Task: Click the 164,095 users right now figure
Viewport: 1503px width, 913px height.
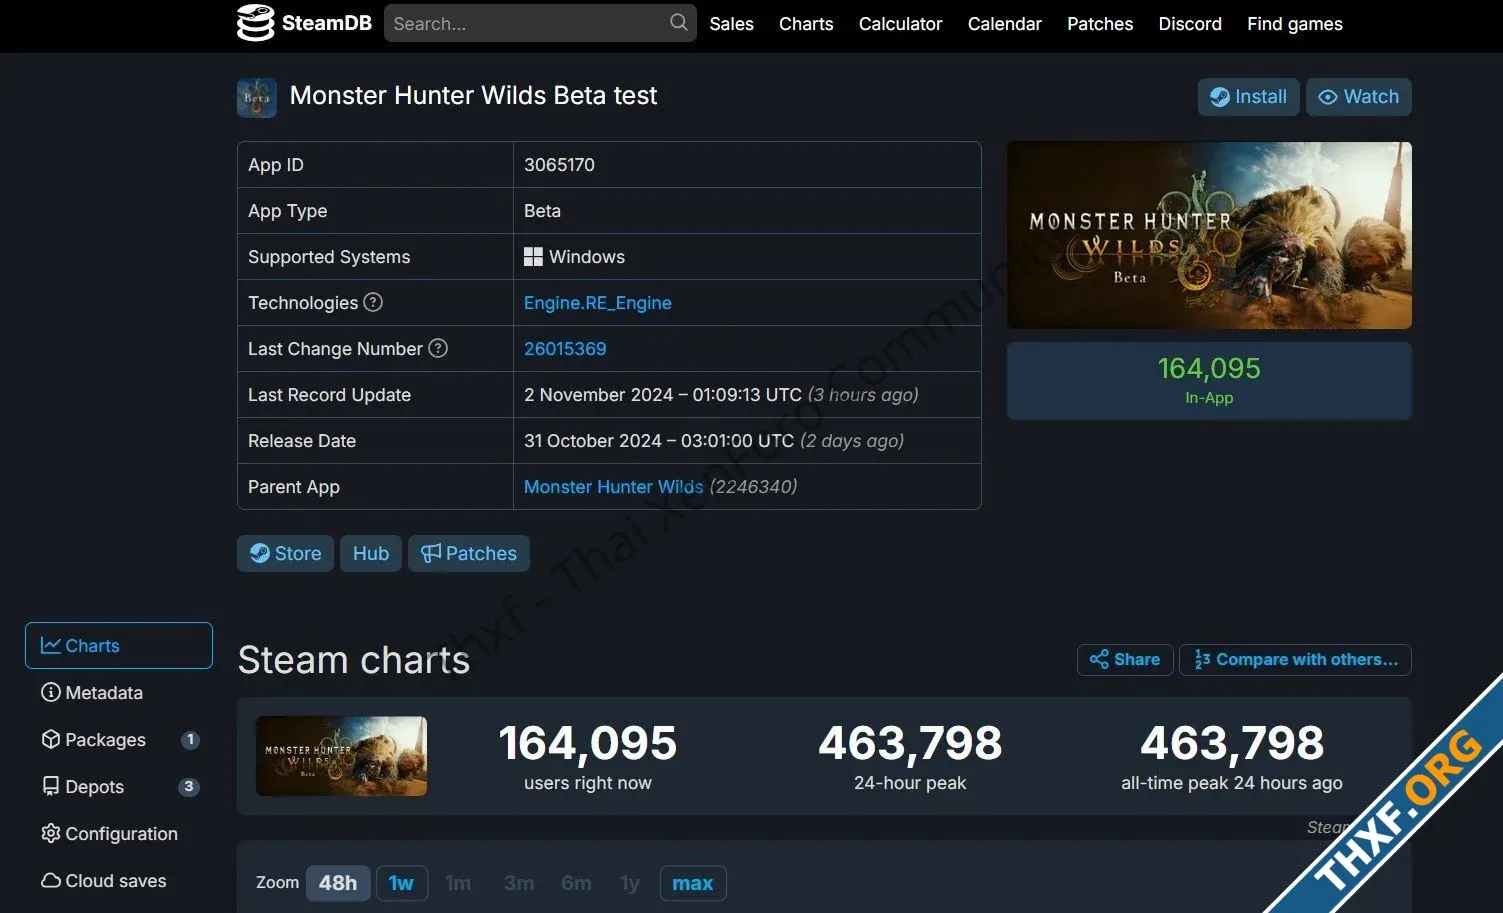Action: click(588, 743)
